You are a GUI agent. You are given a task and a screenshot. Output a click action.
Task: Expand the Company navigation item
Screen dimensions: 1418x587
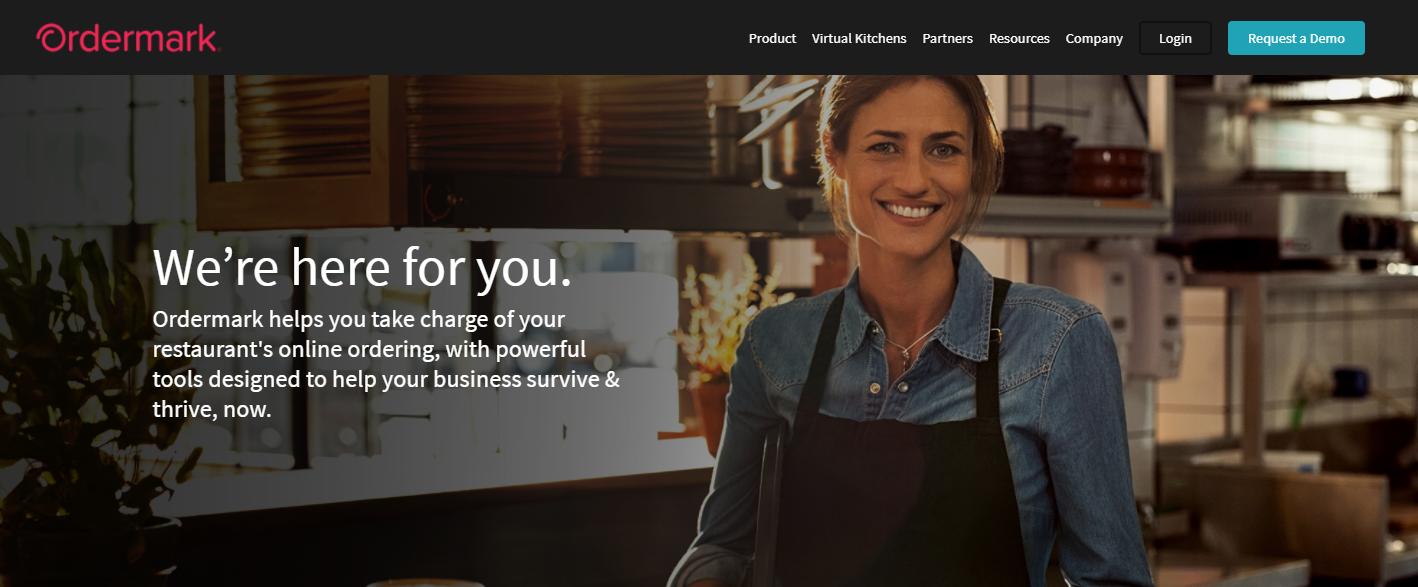tap(1094, 39)
